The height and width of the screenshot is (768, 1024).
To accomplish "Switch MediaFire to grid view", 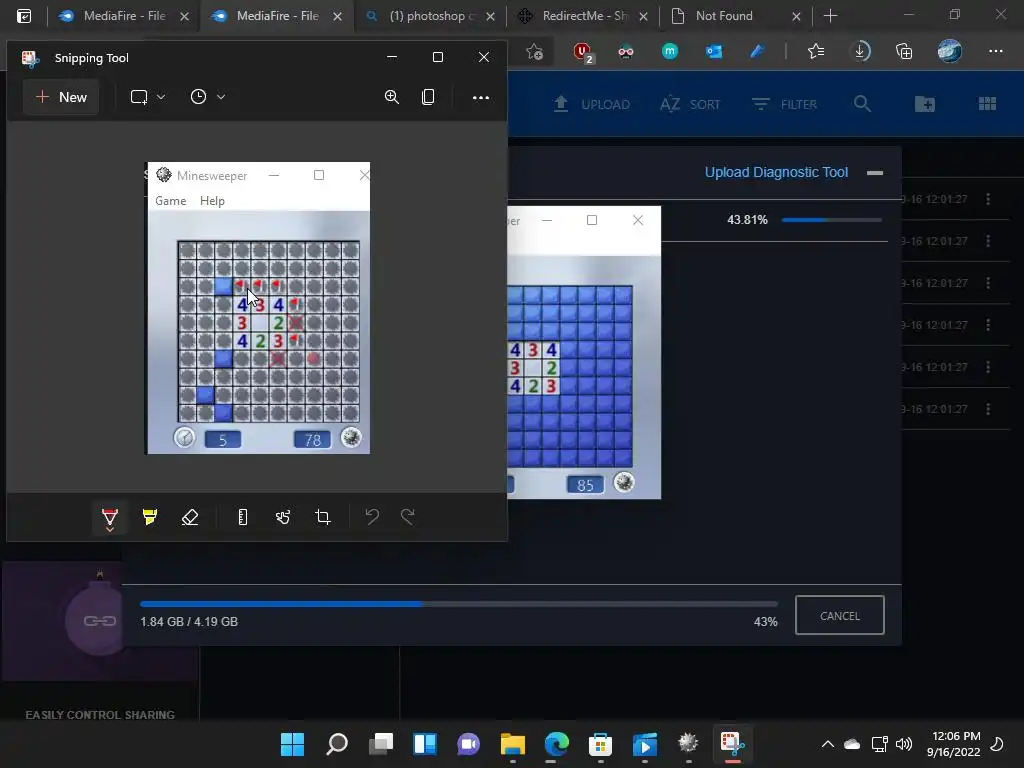I will point(987,104).
